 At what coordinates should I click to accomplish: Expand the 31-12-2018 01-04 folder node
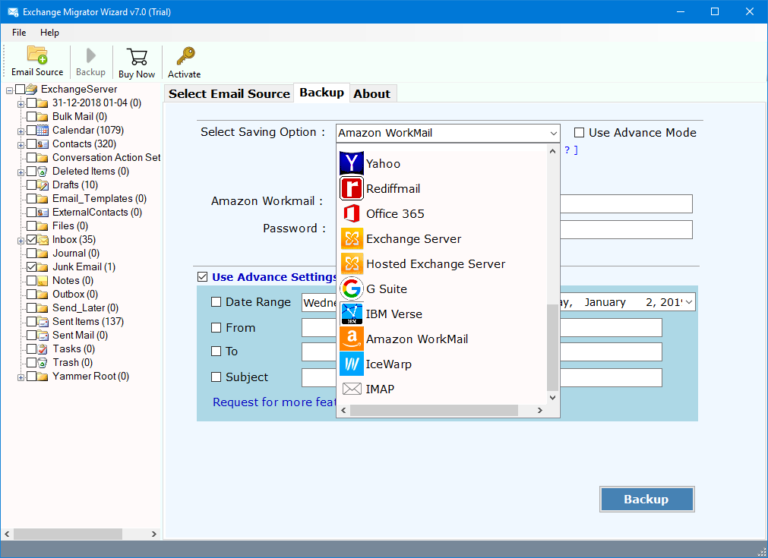(x=21, y=104)
